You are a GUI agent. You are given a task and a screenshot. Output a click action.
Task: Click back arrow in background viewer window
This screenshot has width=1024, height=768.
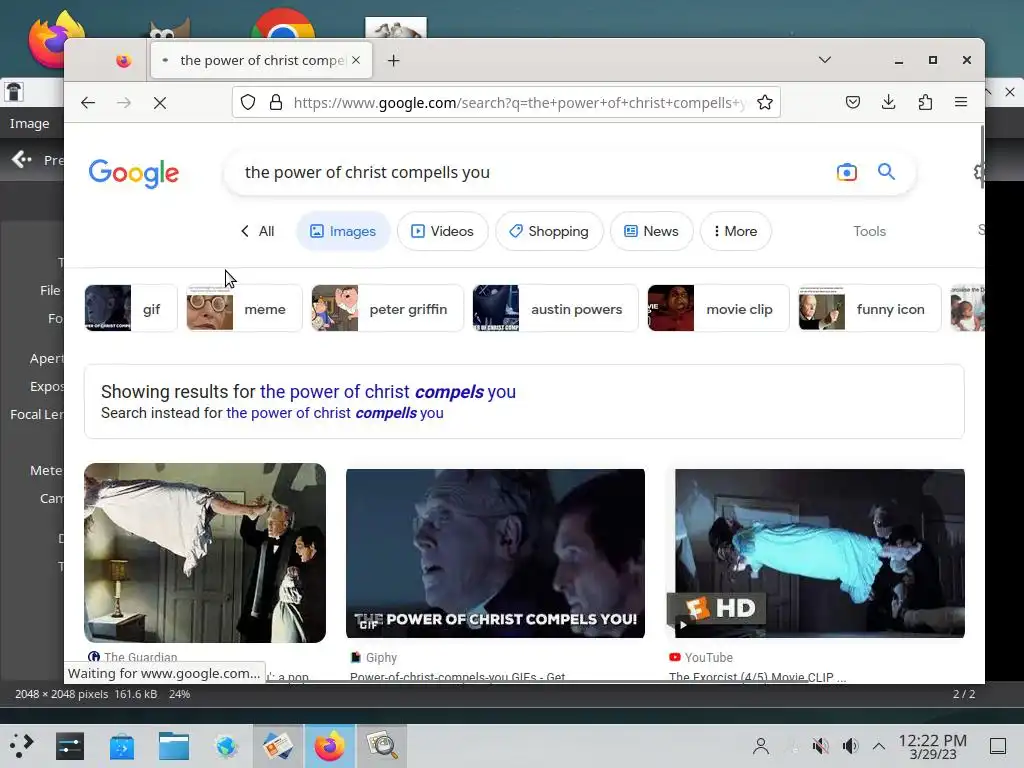click(x=22, y=159)
